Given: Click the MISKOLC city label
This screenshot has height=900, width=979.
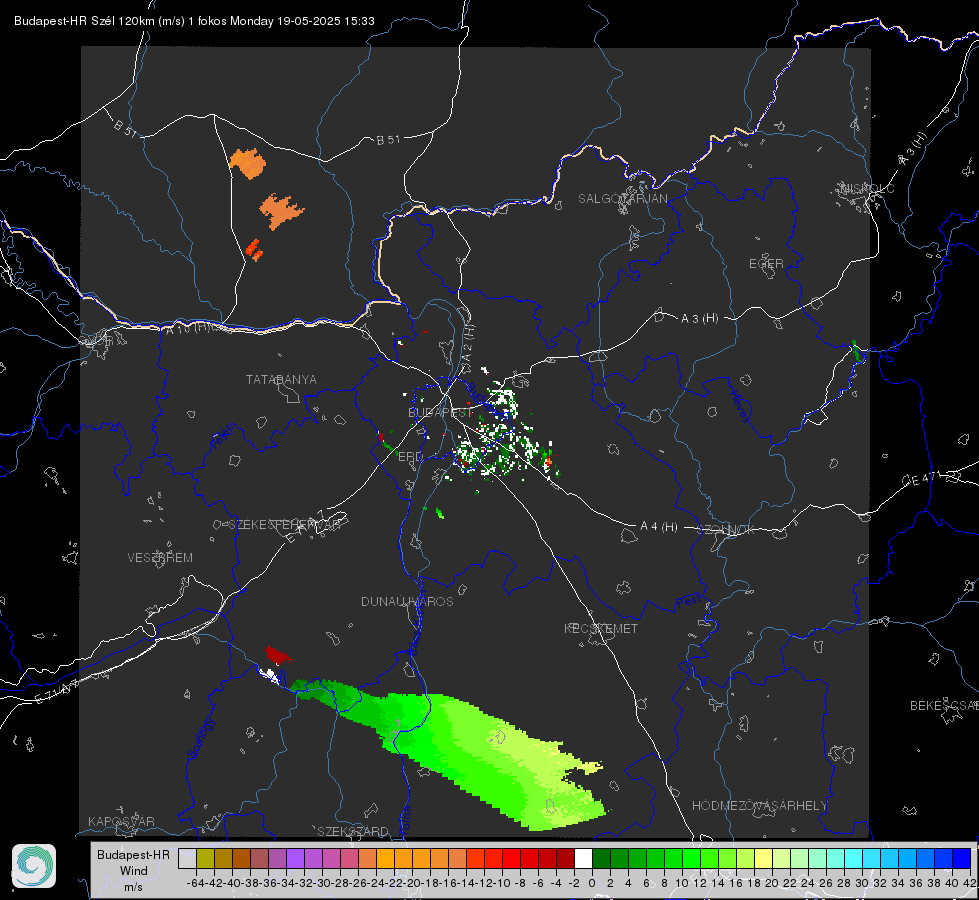Looking at the screenshot, I should tap(867, 188).
